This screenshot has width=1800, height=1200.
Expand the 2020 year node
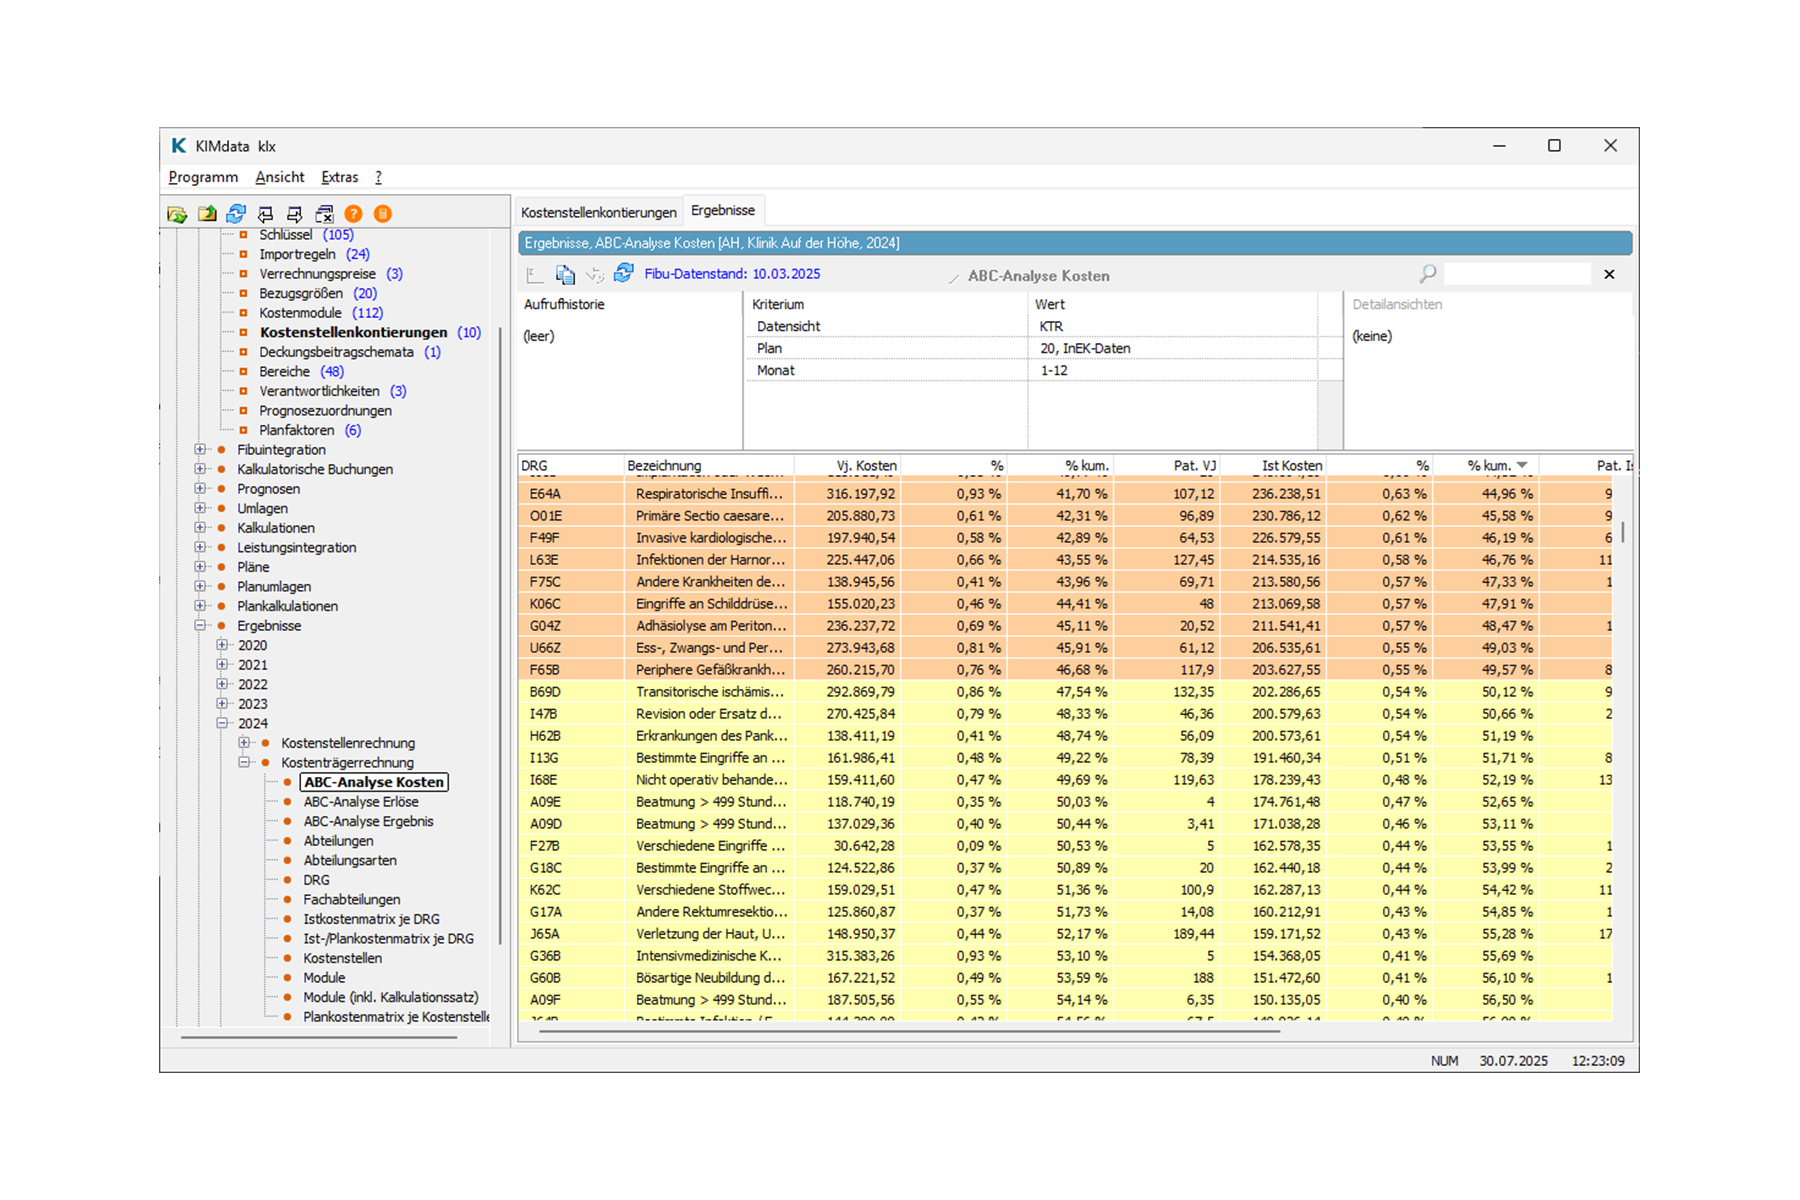(222, 645)
